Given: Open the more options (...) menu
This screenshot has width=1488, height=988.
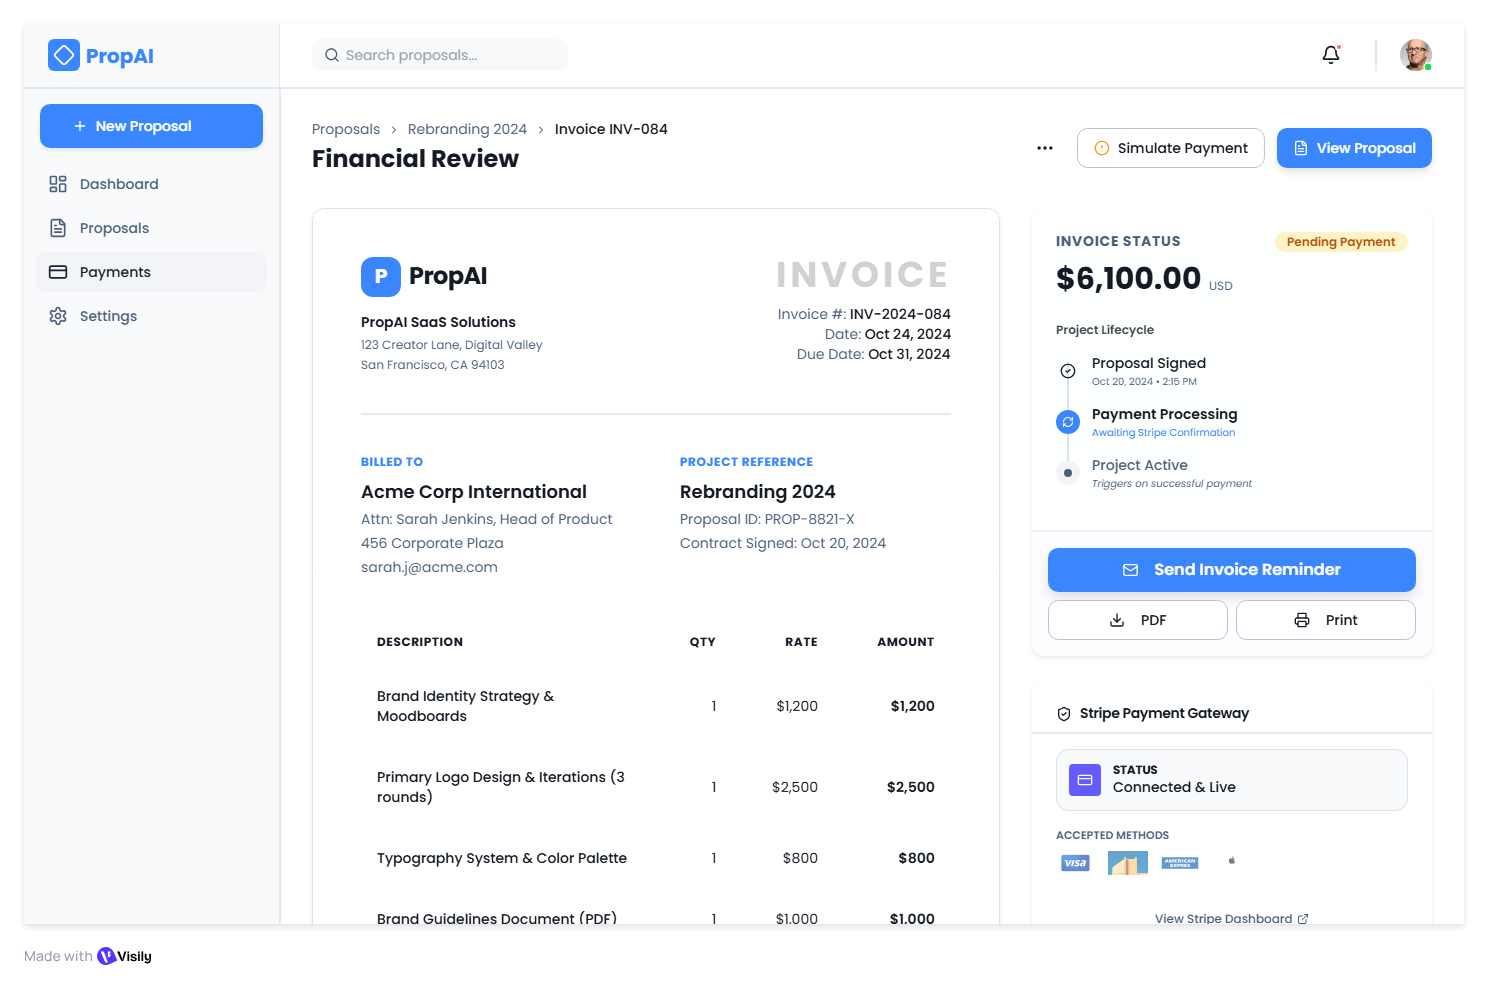Looking at the screenshot, I should point(1044,148).
